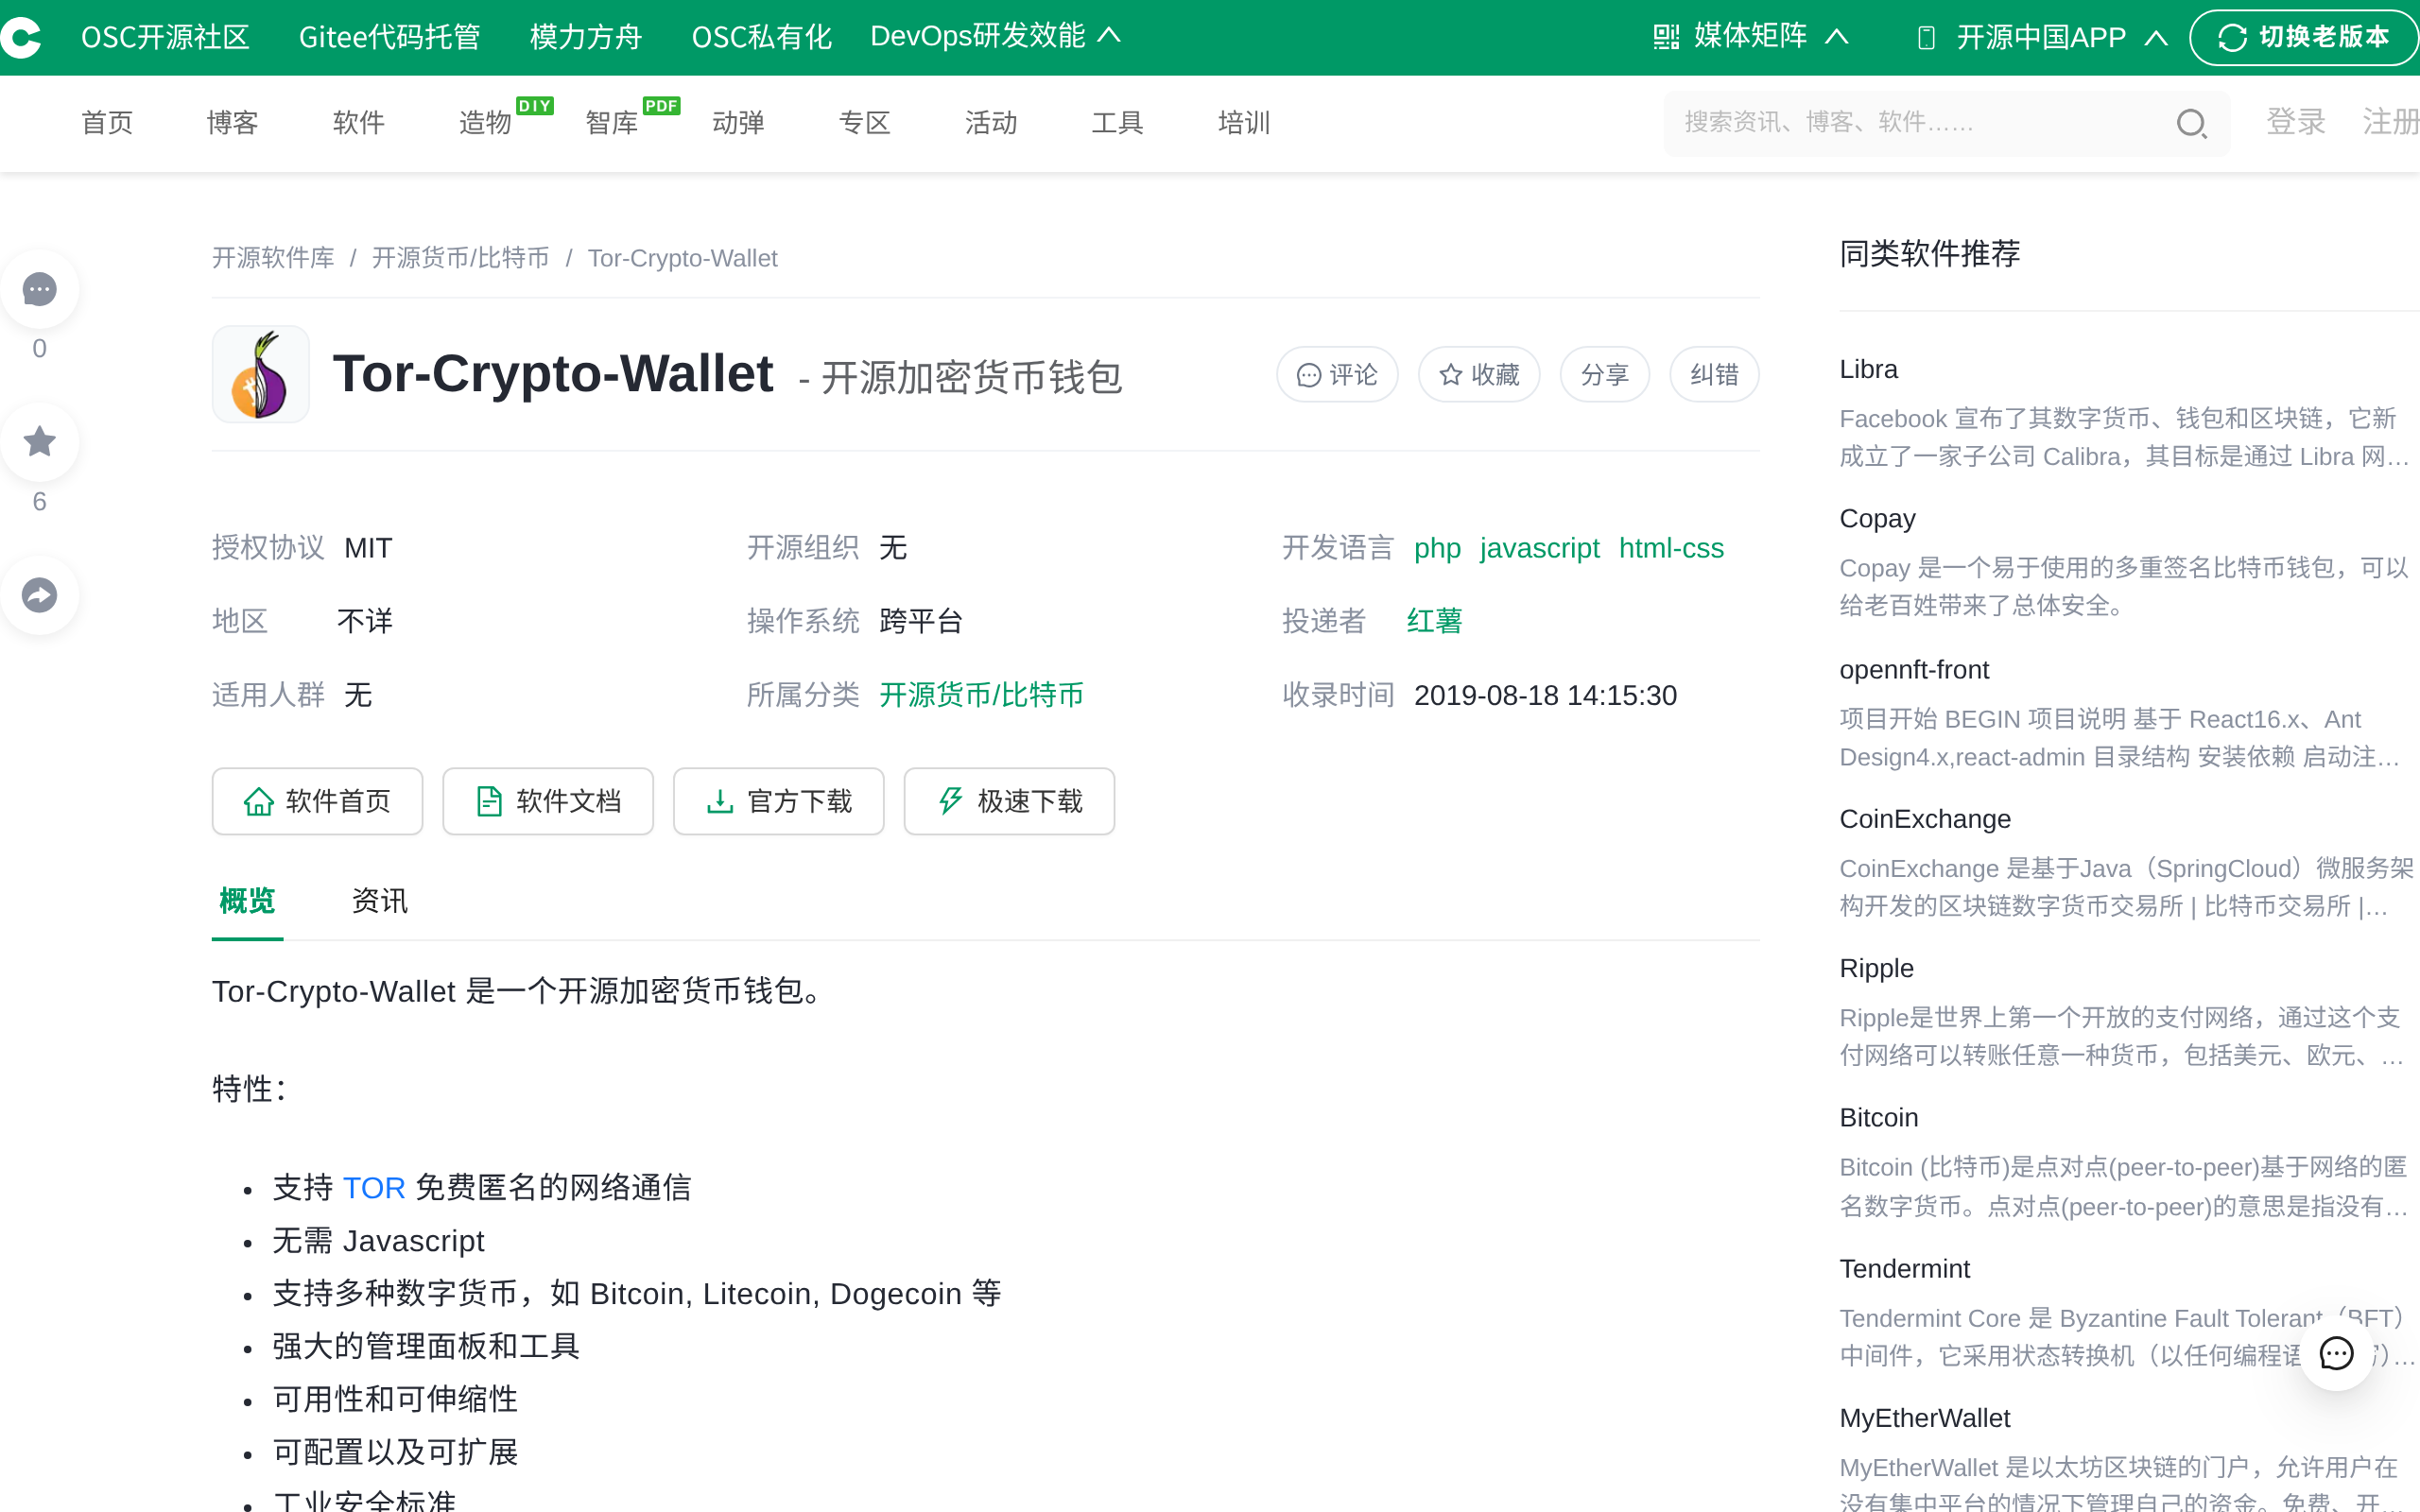
Task: Open 专区 in the main navigation
Action: click(865, 123)
